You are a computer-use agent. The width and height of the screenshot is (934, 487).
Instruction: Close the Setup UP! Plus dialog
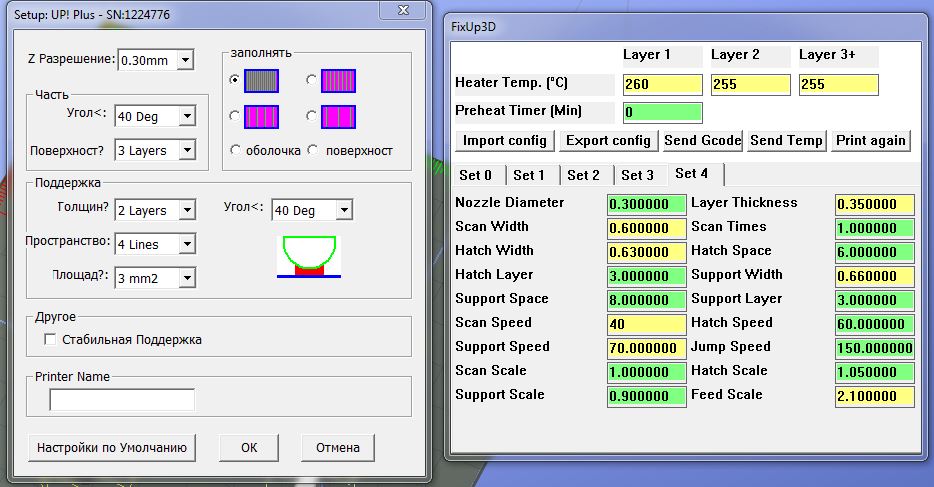[x=403, y=10]
